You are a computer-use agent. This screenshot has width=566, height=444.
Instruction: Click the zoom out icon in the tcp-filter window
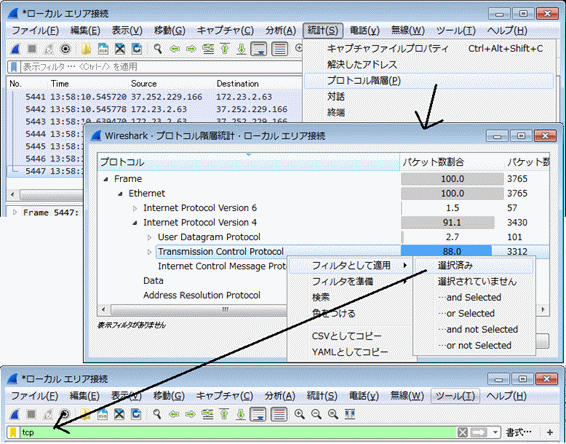(x=316, y=414)
